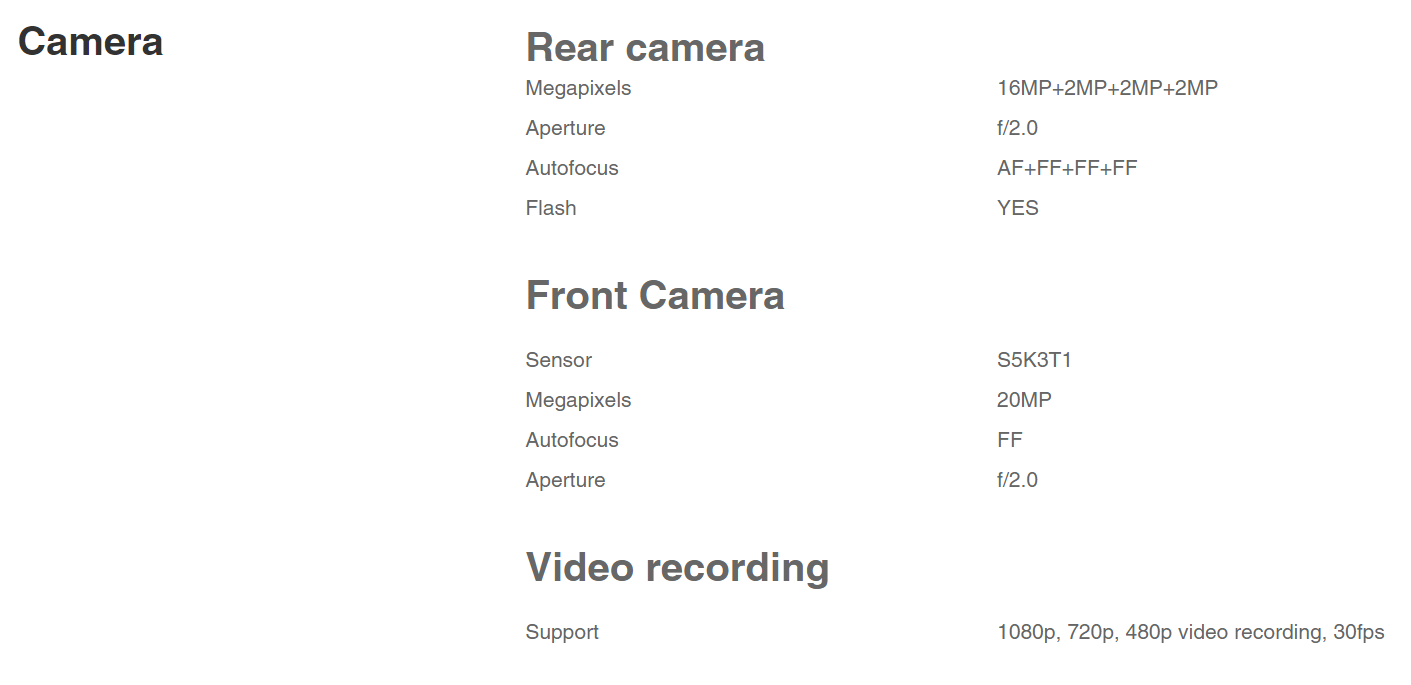The width and height of the screenshot is (1411, 685).
Task: Click the Video recording heading
Action: (677, 567)
